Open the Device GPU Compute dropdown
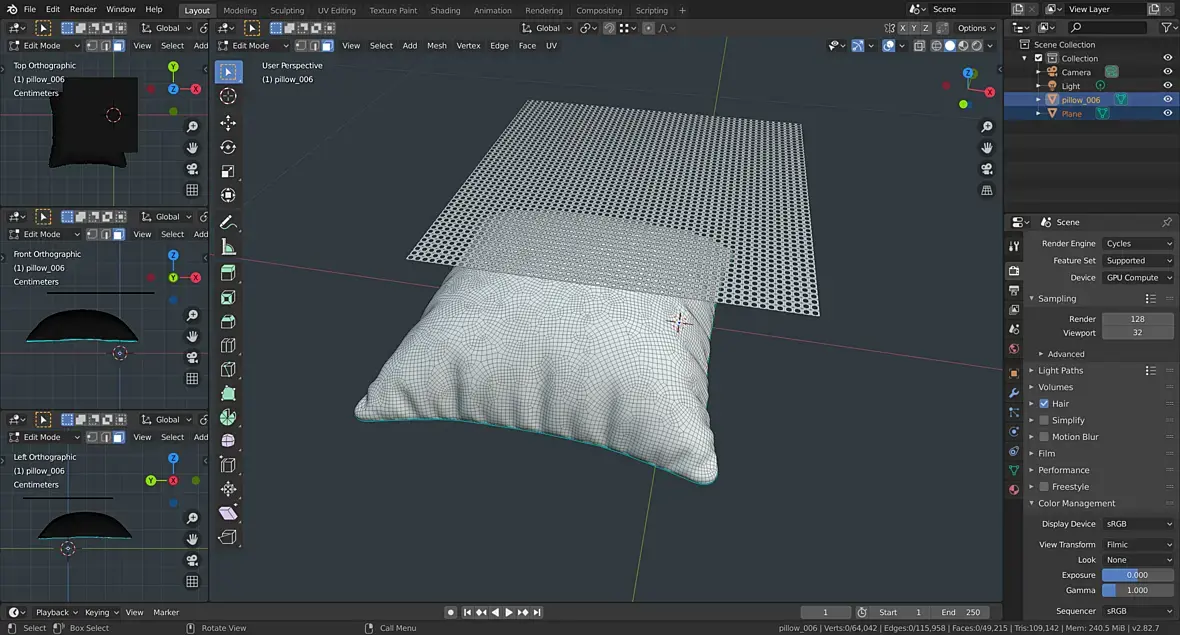Image resolution: width=1180 pixels, height=635 pixels. (1137, 278)
